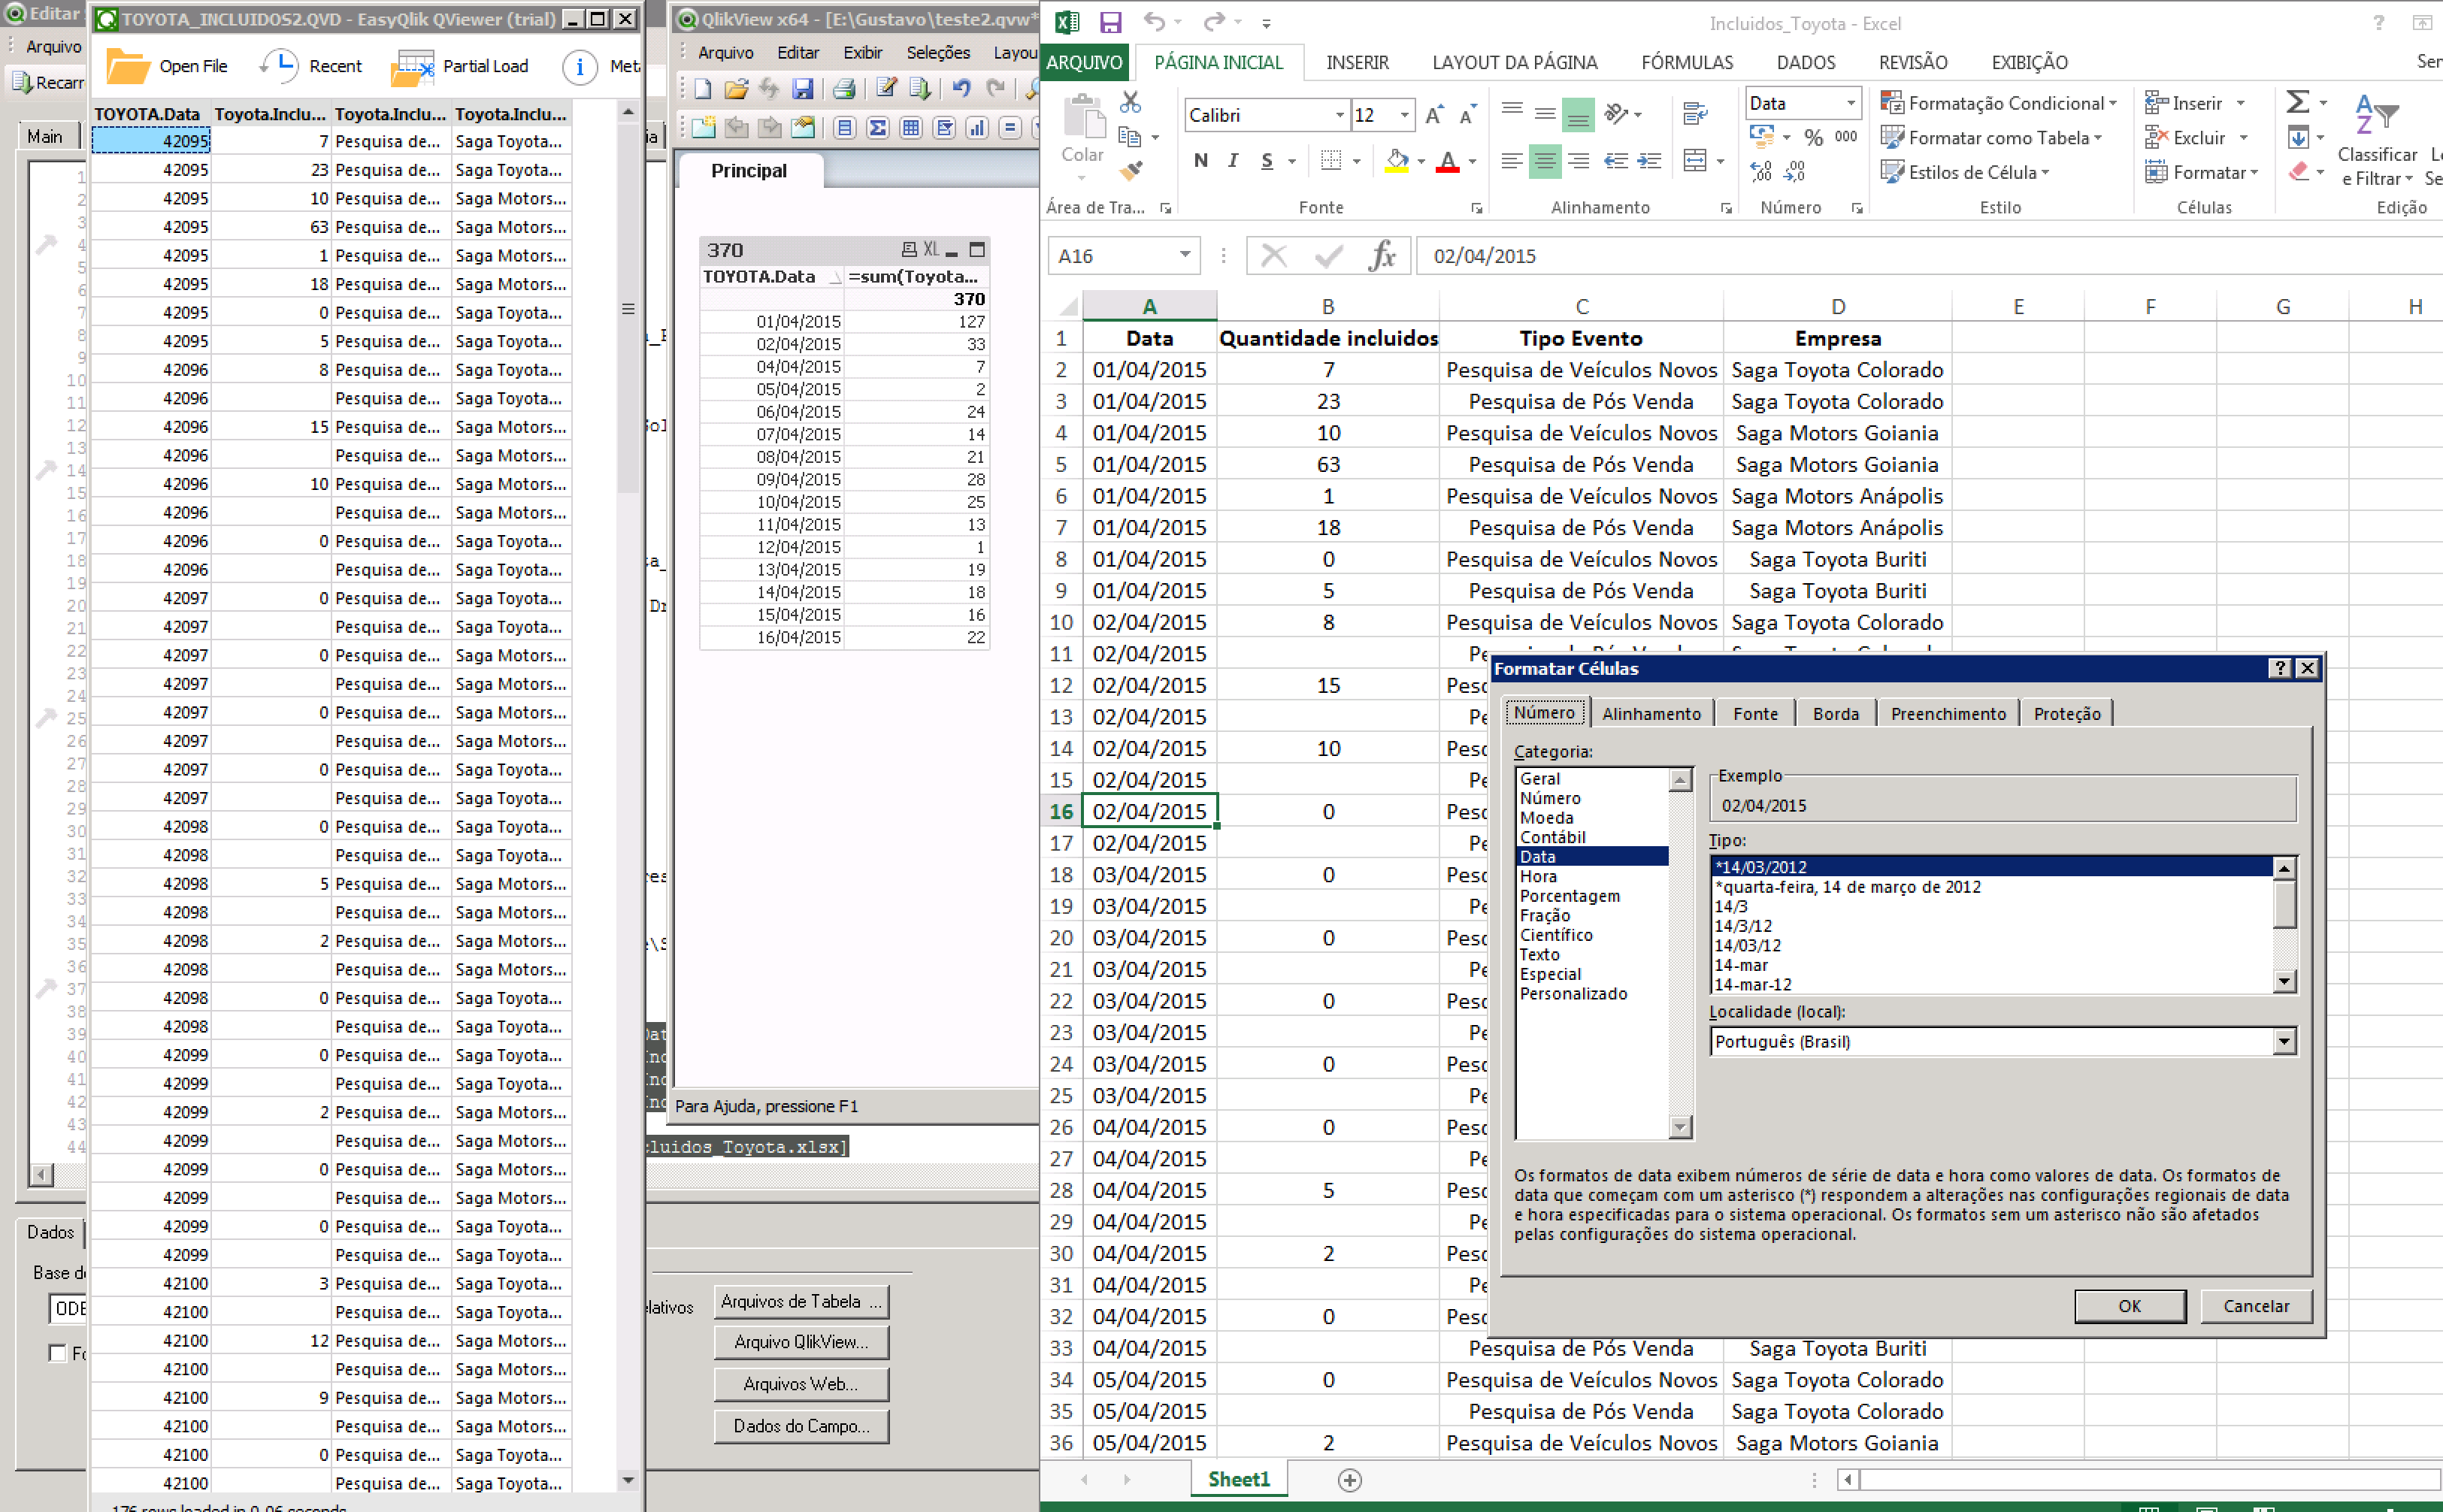Click the decrease indent icon in Excel
This screenshot has height=1512, width=2443.
1615,160
